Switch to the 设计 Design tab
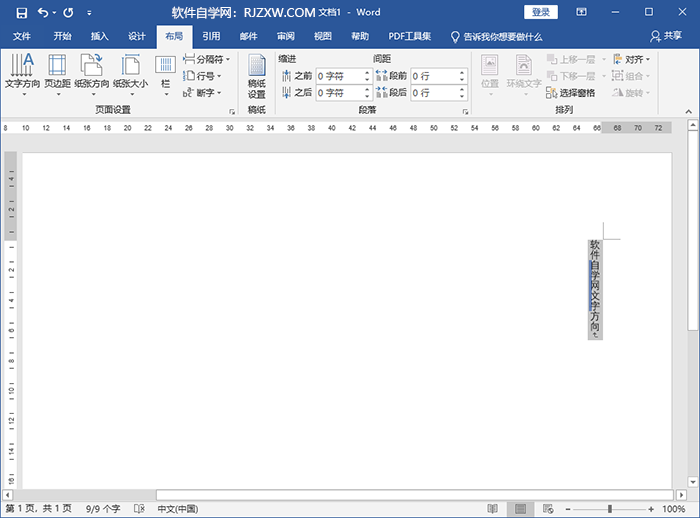 pos(137,36)
